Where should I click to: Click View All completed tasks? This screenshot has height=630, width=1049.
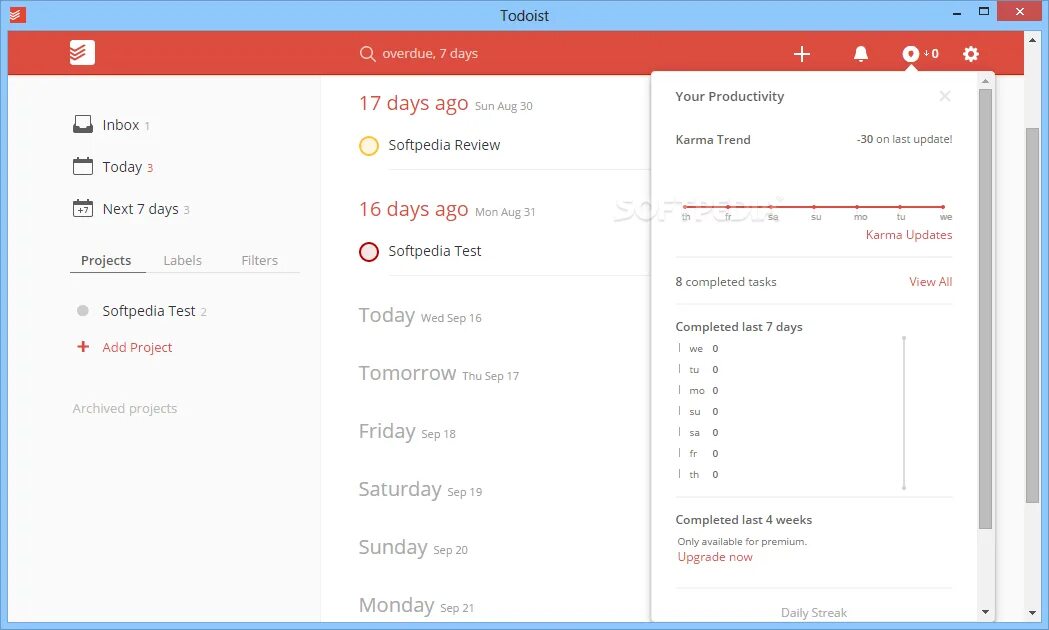pos(930,282)
